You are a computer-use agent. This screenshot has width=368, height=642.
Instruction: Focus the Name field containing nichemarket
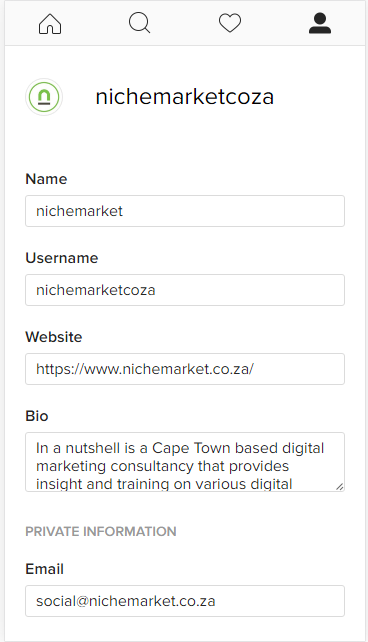(x=185, y=211)
